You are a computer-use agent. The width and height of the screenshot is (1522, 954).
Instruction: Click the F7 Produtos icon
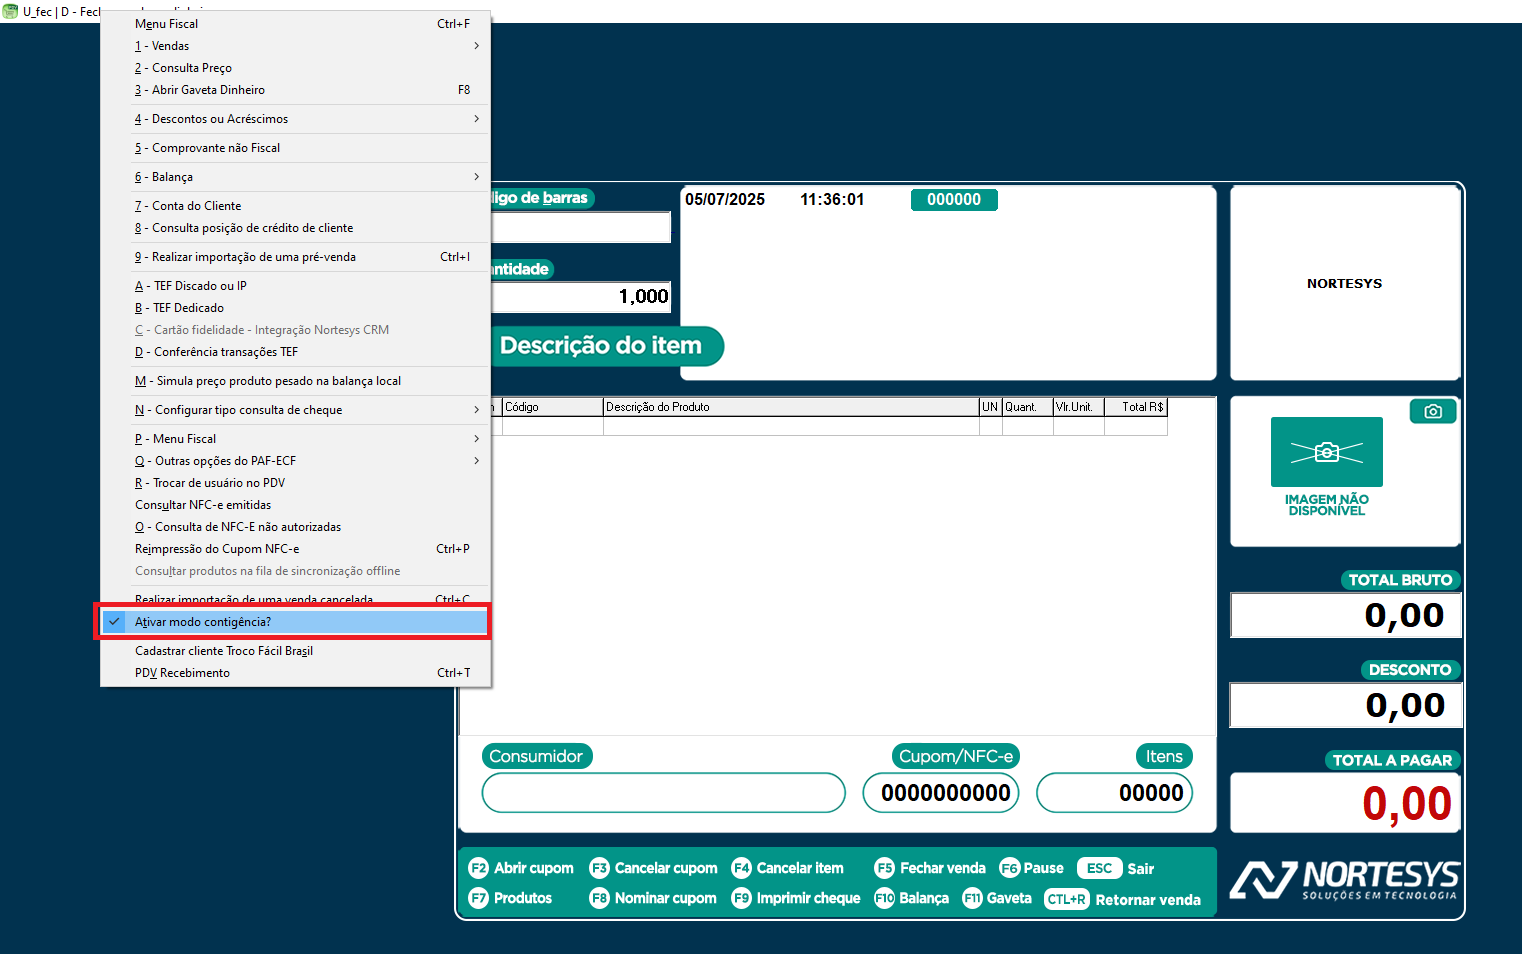[x=478, y=898]
